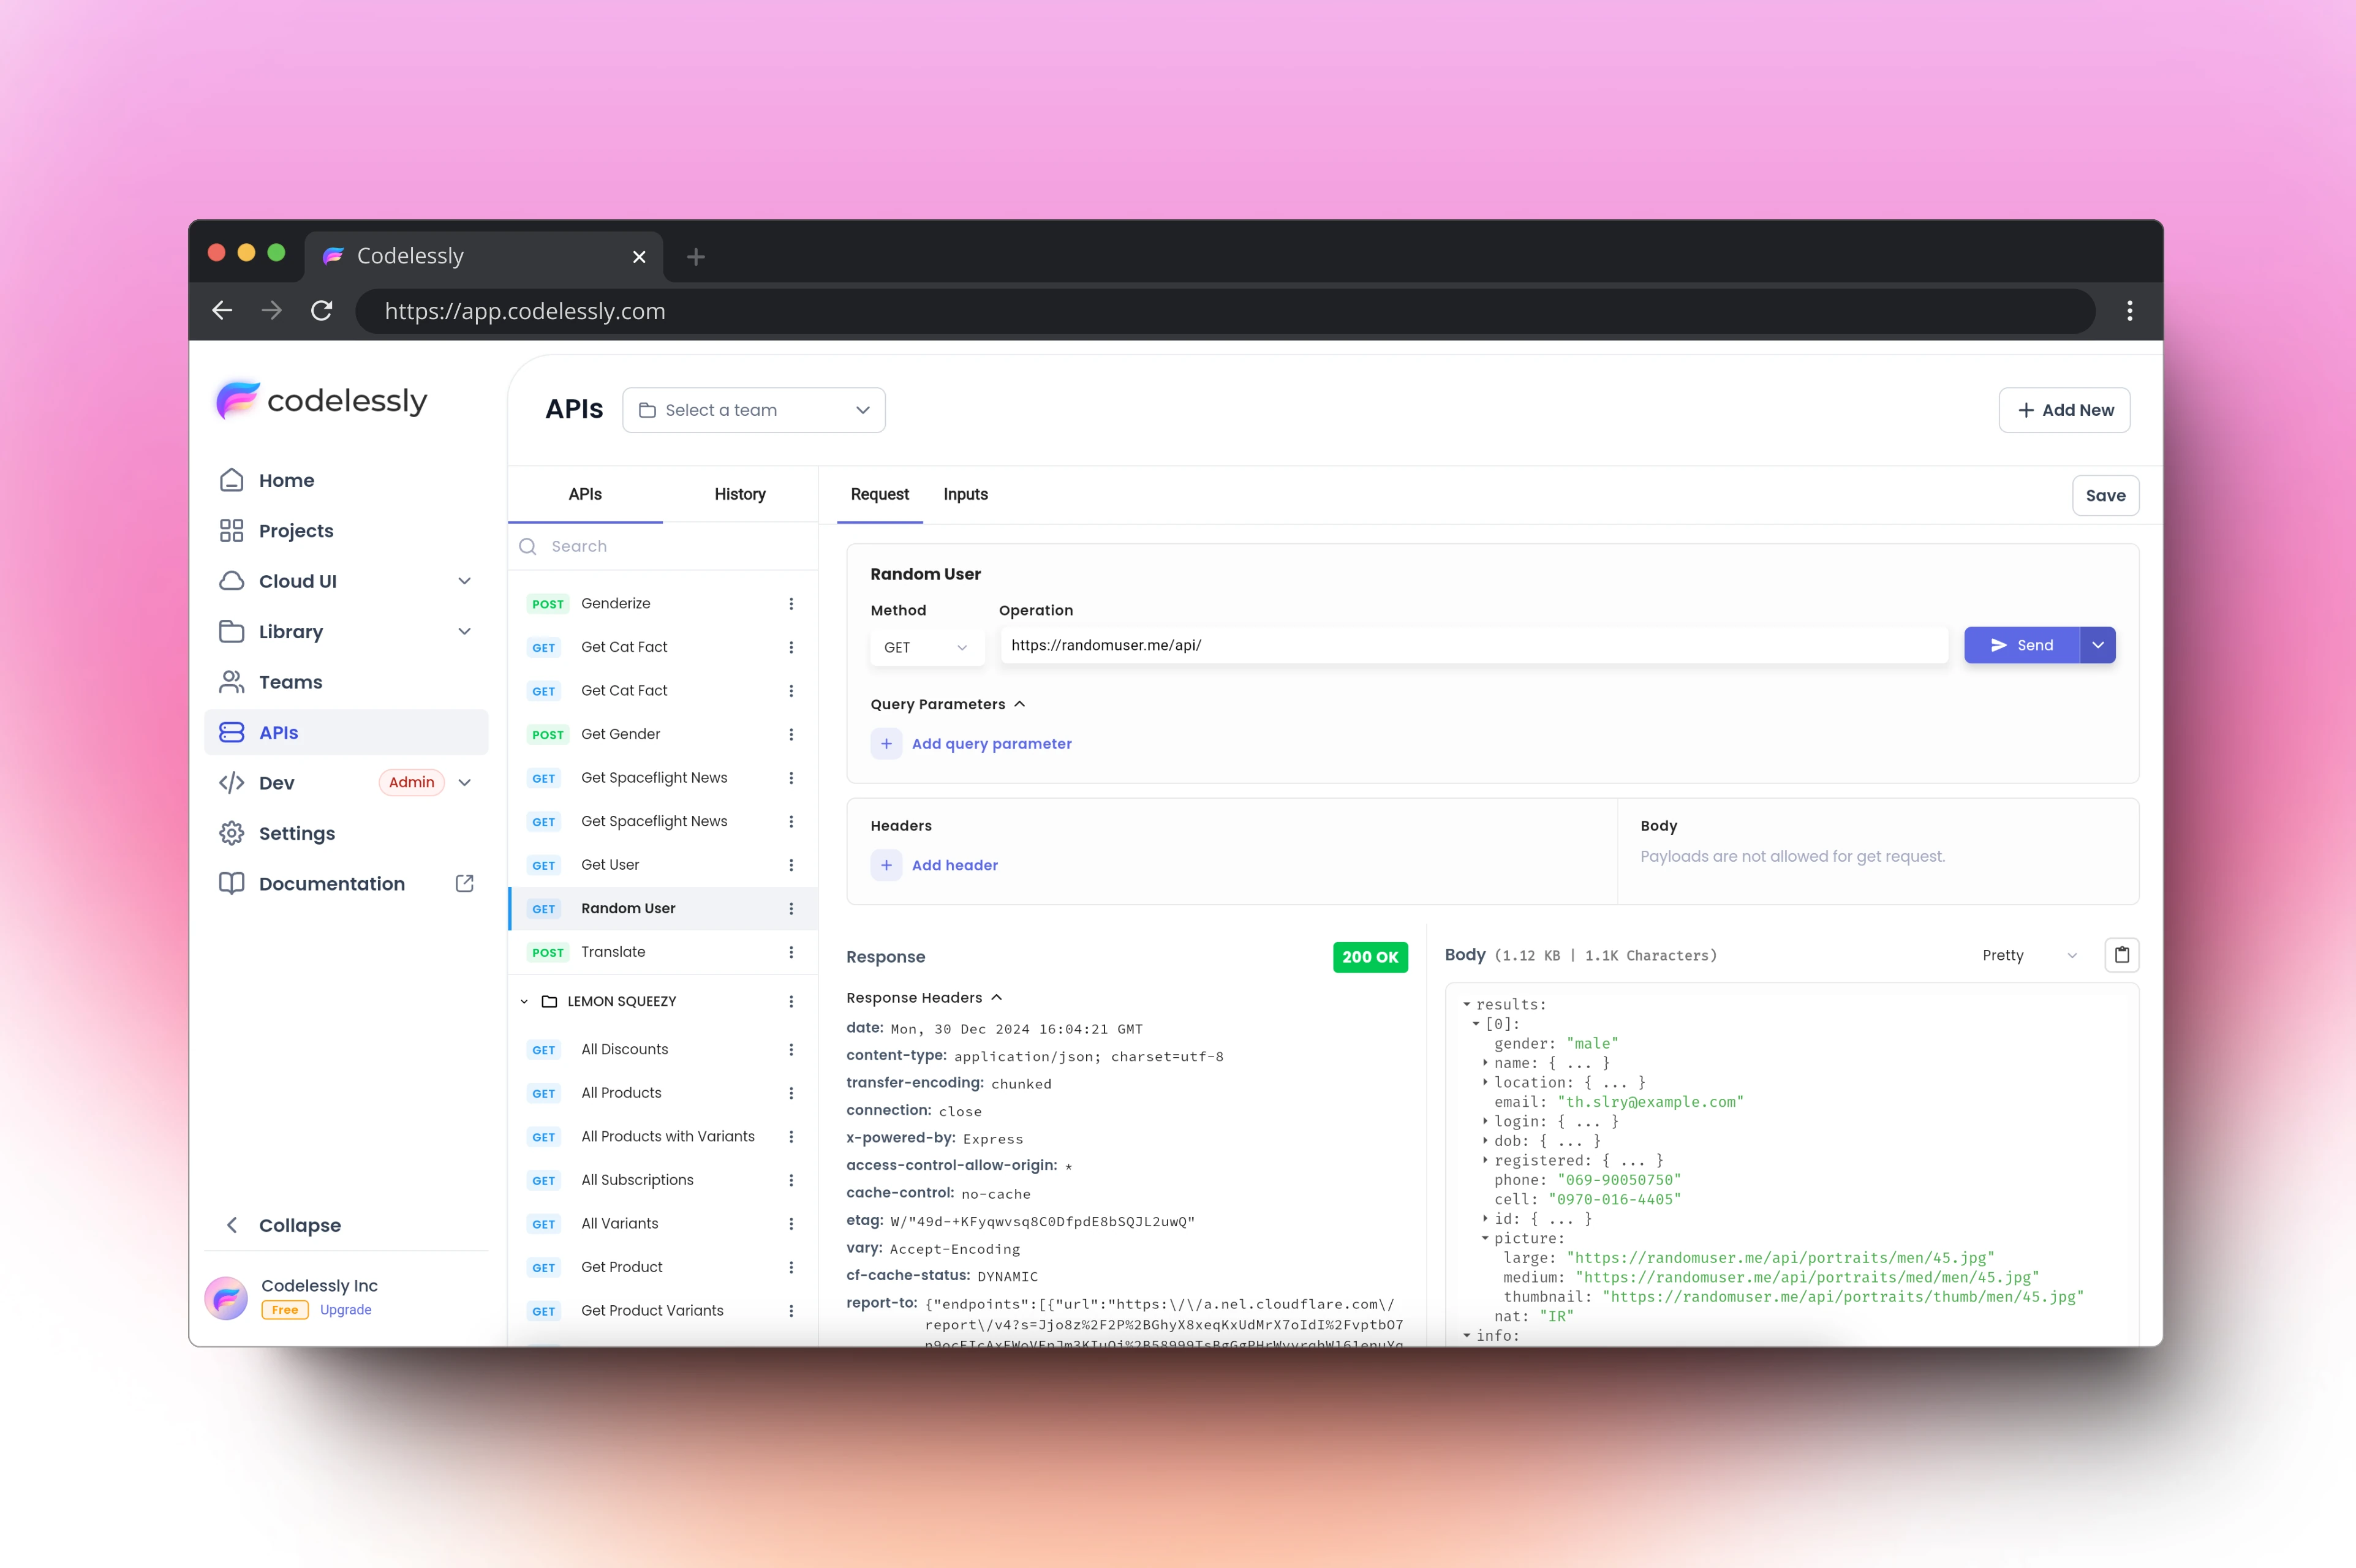Collapse the Response Headers section

[996, 997]
